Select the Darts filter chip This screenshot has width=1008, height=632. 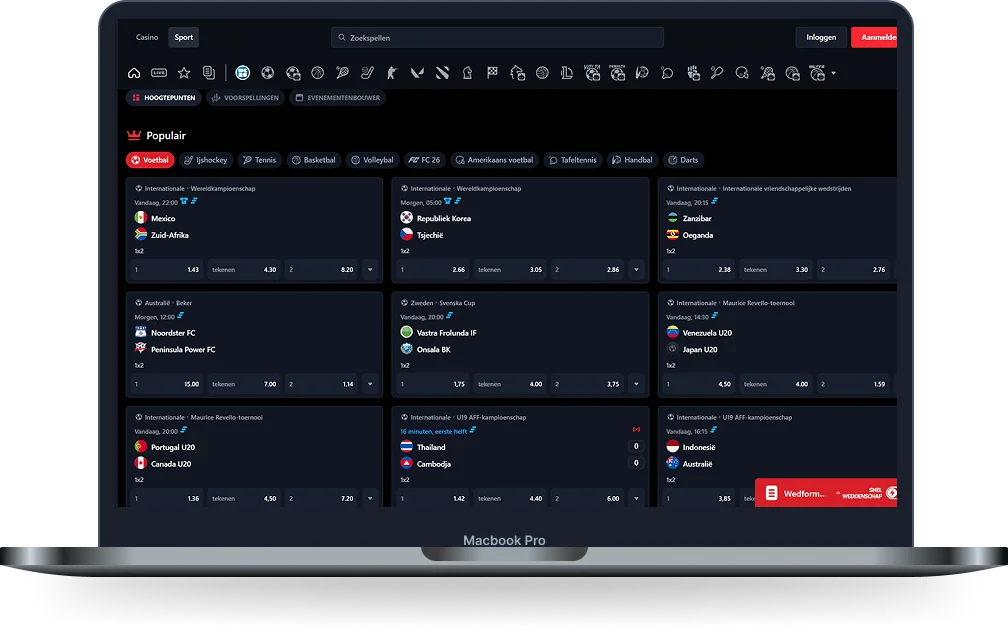pos(683,160)
